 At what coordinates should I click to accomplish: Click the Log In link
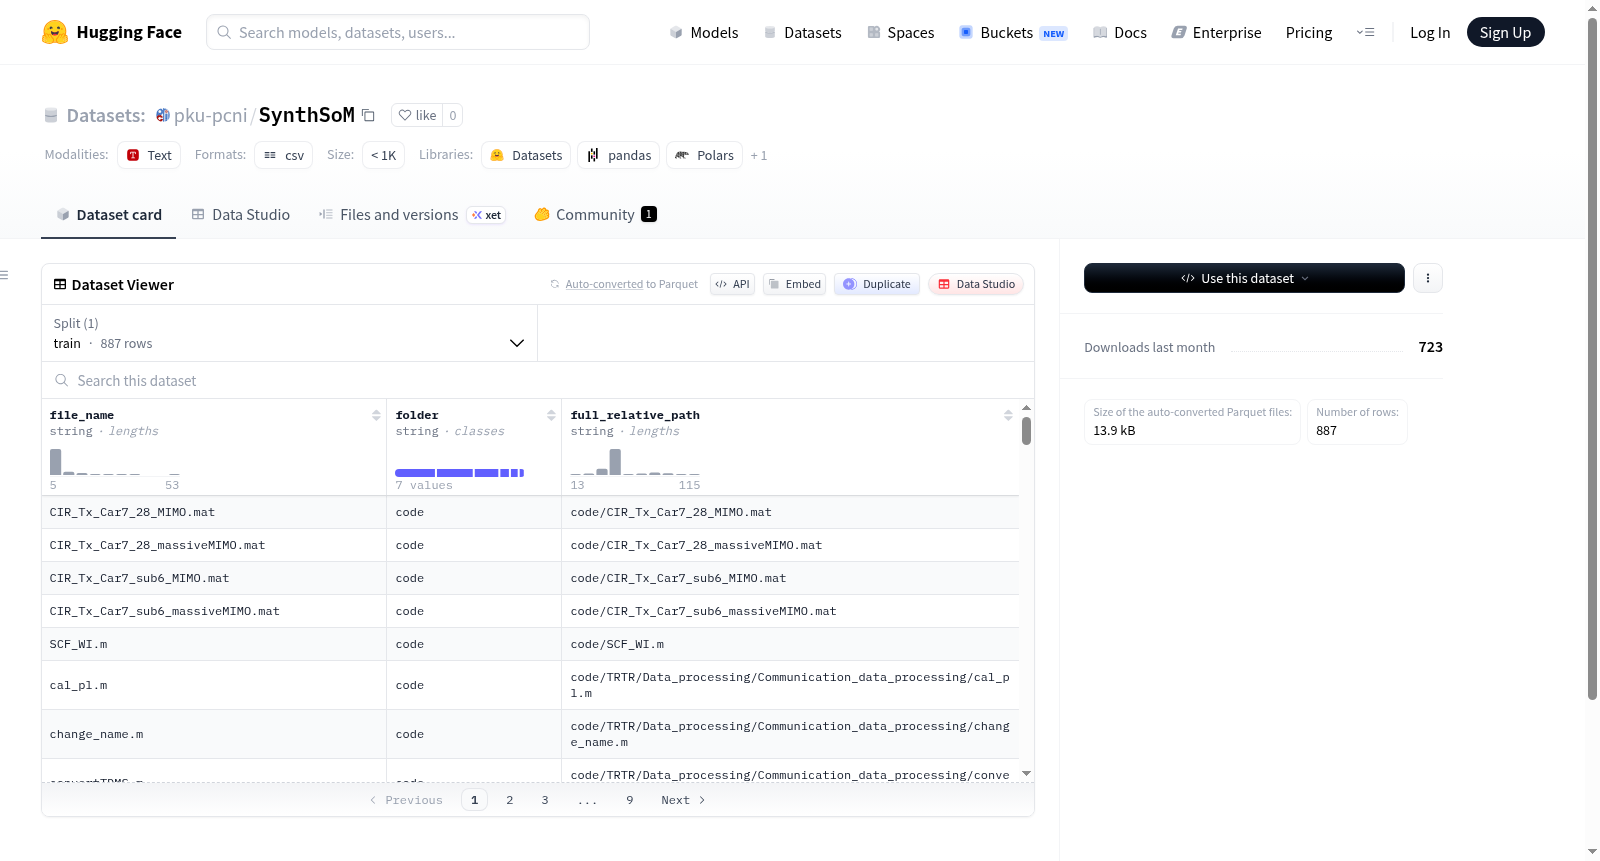(1430, 32)
